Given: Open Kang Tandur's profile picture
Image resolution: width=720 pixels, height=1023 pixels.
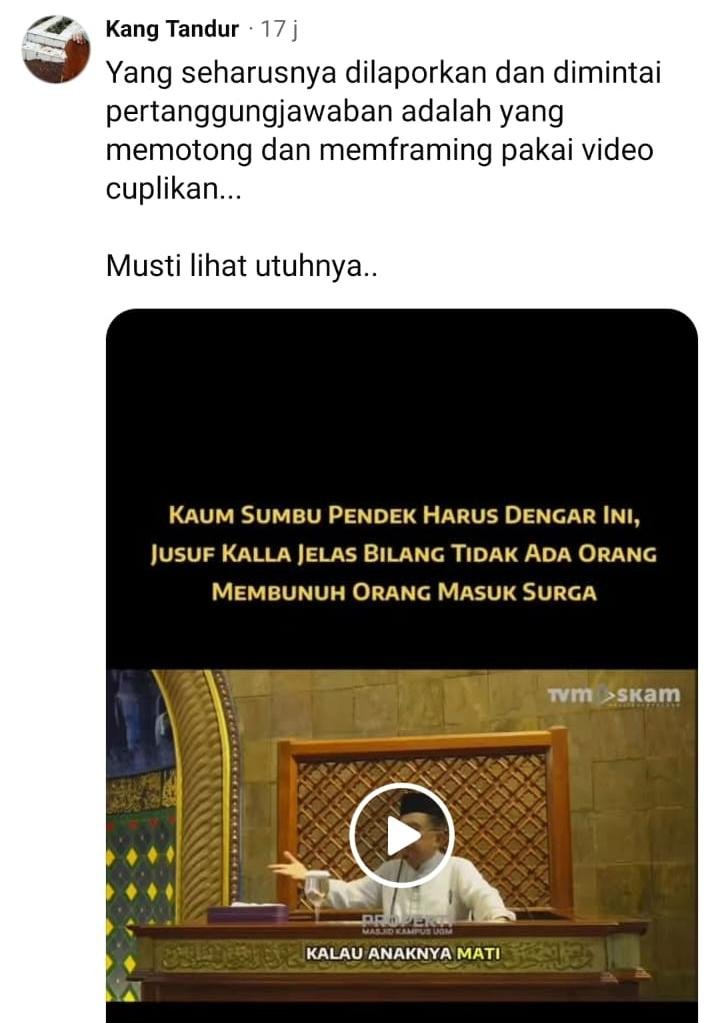Looking at the screenshot, I should [x=55, y=50].
